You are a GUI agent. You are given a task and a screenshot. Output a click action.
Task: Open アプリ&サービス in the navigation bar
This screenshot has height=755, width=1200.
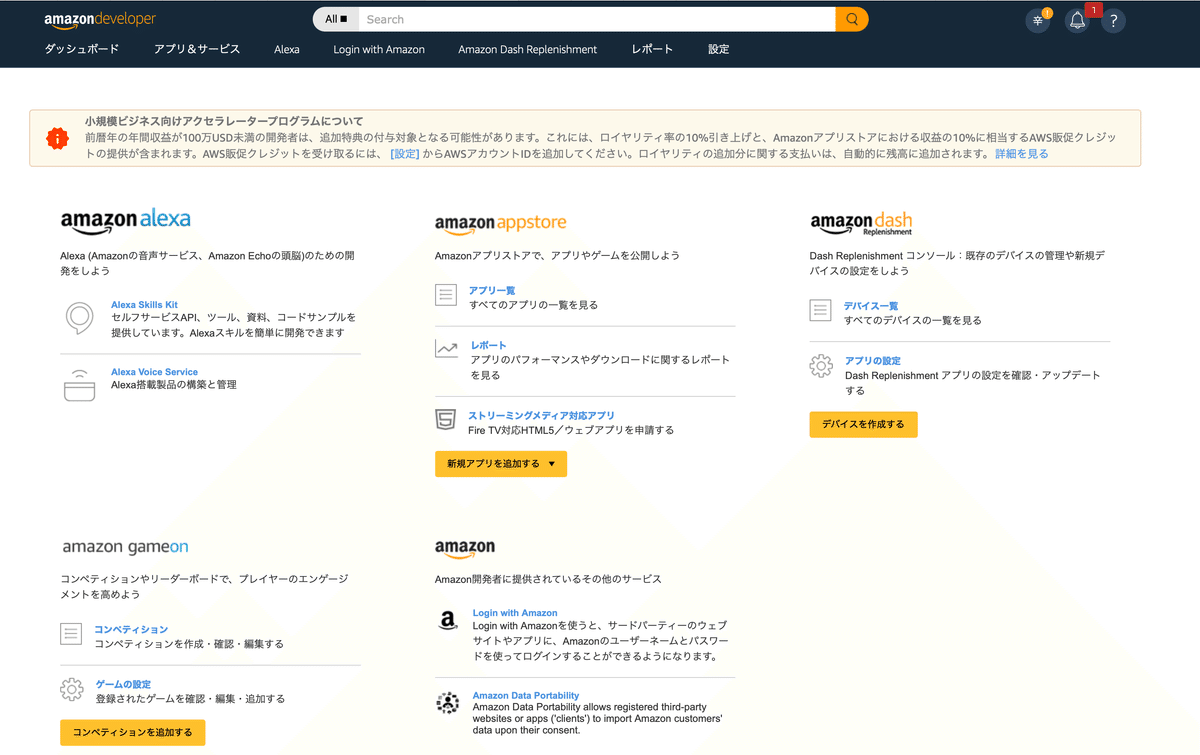click(x=197, y=49)
